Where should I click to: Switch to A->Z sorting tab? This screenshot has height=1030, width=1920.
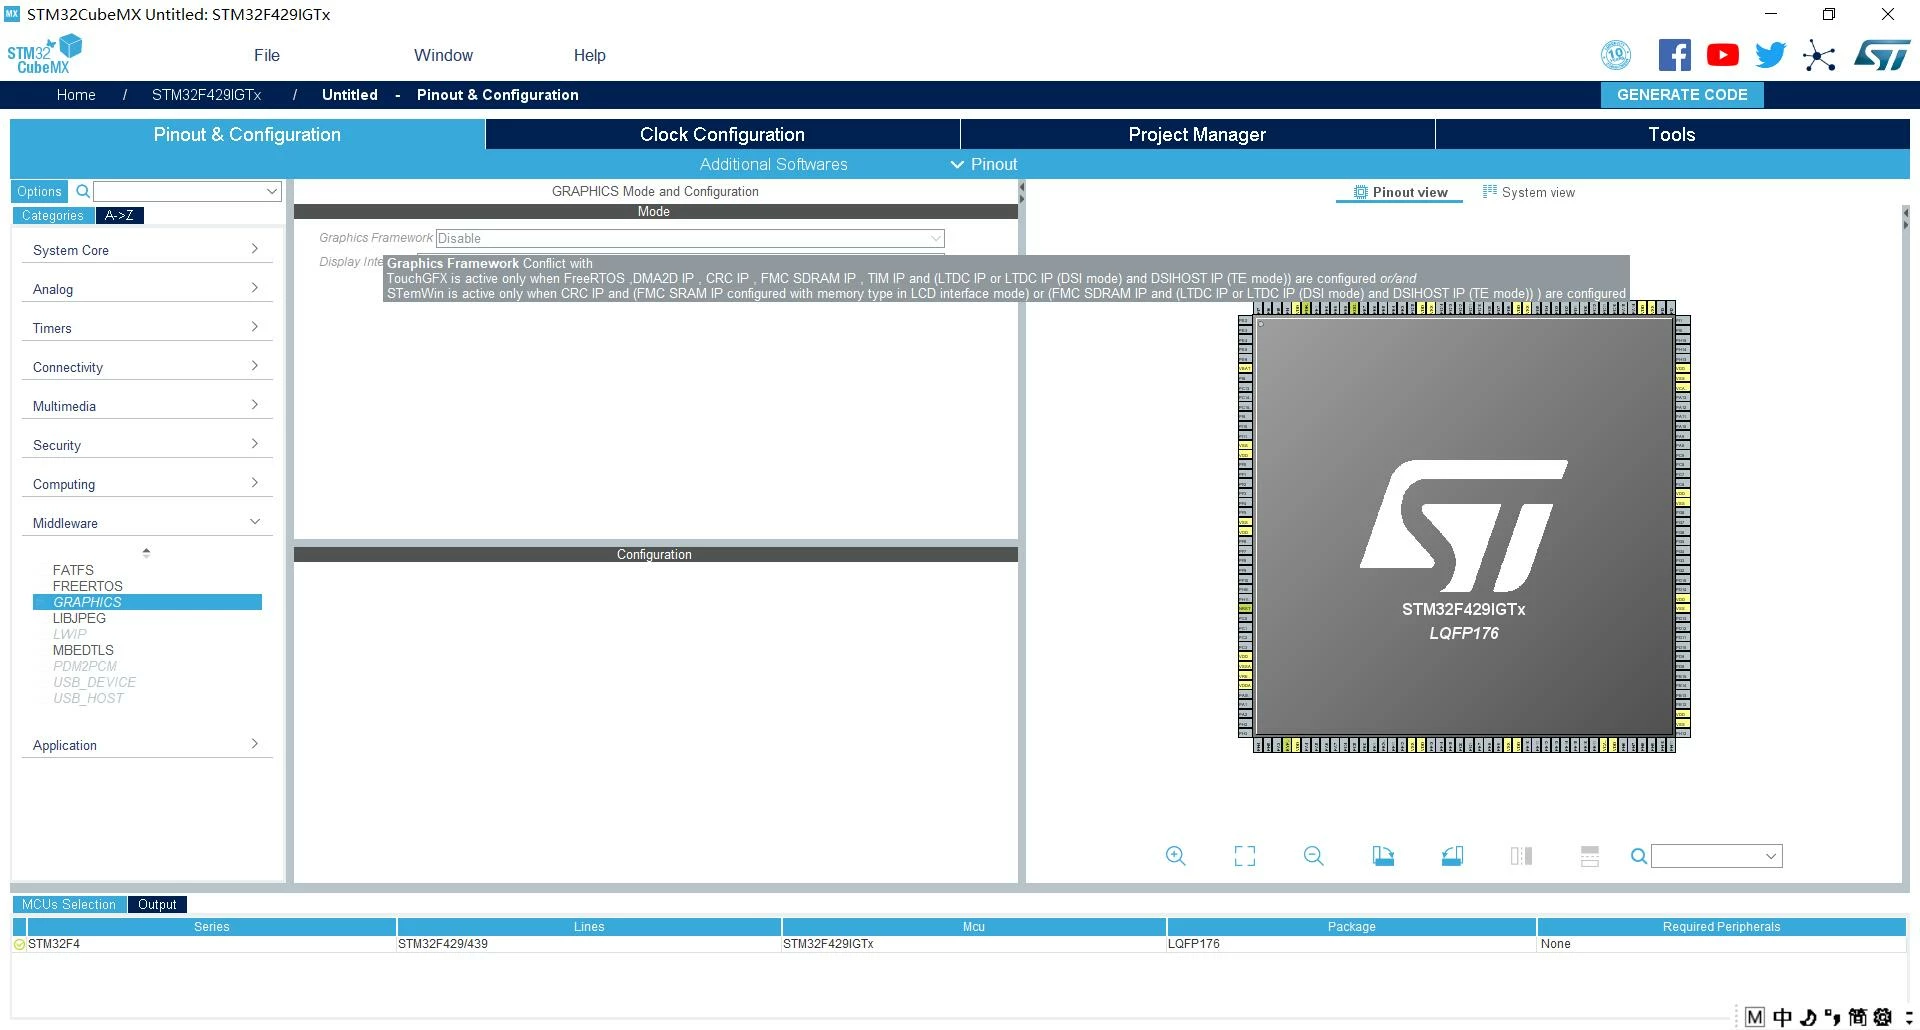pyautogui.click(x=119, y=215)
